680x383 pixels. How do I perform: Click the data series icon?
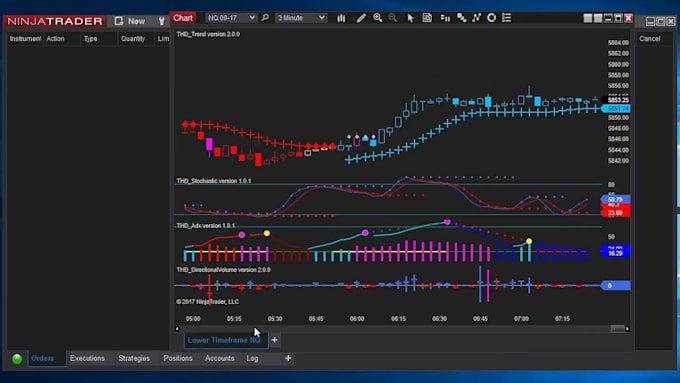pyautogui.click(x=461, y=18)
